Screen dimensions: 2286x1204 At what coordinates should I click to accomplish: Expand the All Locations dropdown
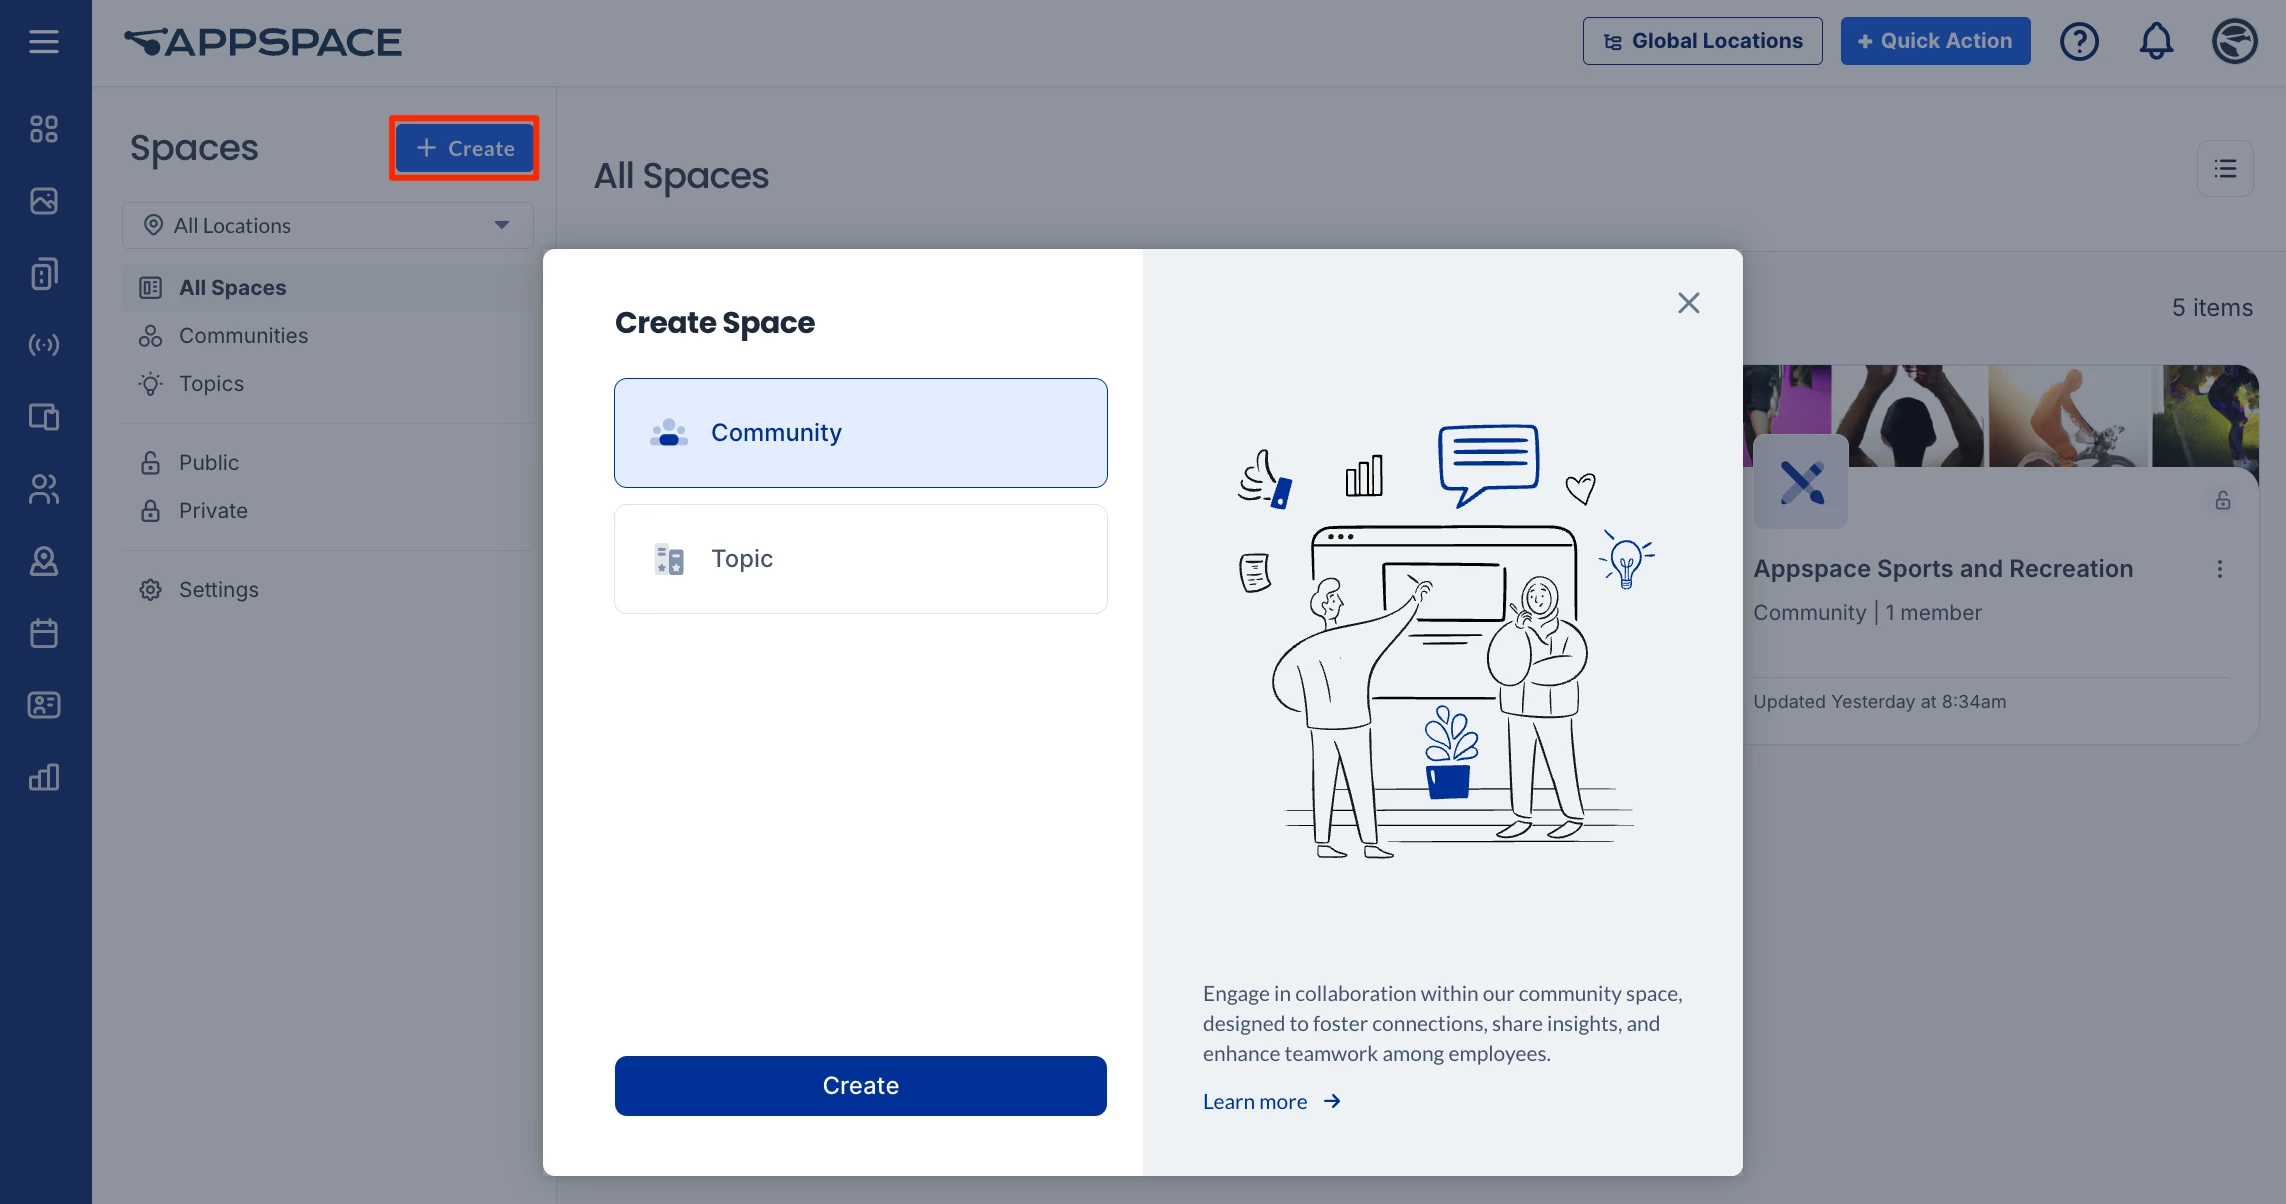click(327, 226)
